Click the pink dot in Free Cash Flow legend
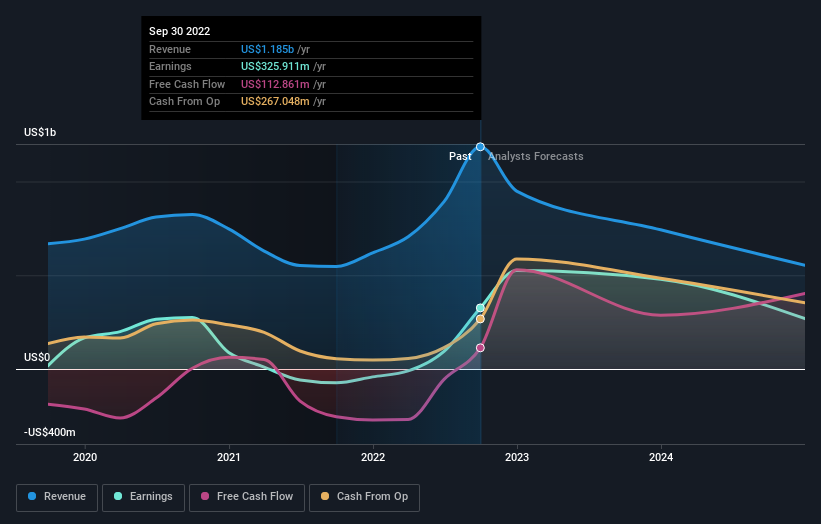821x524 pixels. [x=205, y=496]
